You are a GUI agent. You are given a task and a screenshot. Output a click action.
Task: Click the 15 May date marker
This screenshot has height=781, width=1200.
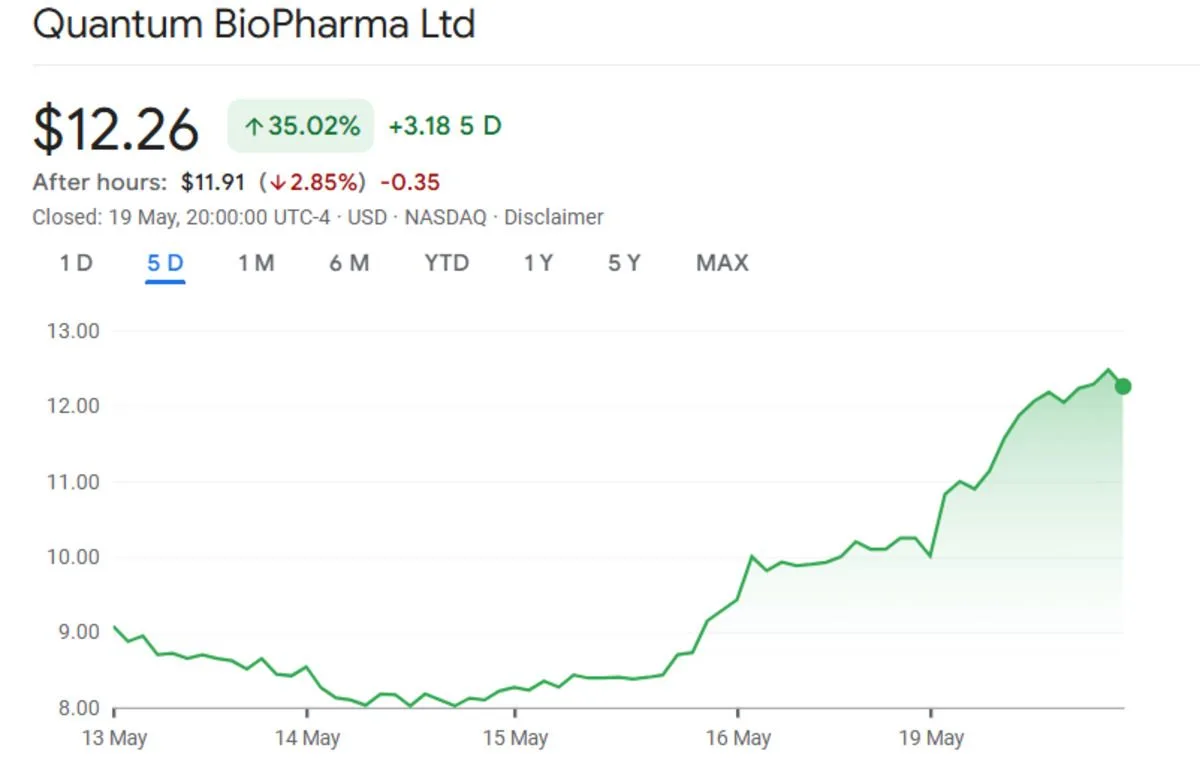click(516, 739)
